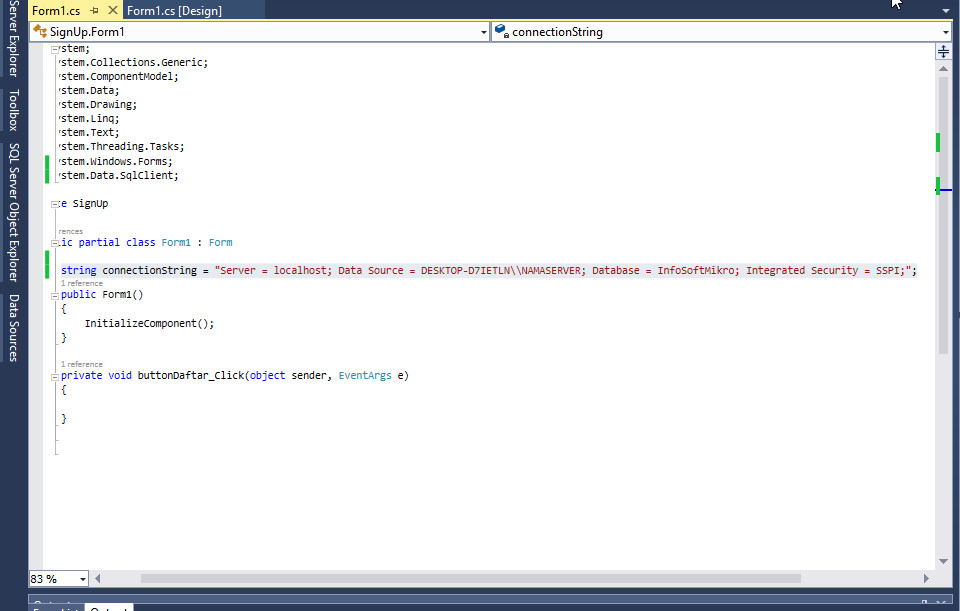
Task: Click the green change-tracking bar beside connectionString line
Action: coord(46,266)
